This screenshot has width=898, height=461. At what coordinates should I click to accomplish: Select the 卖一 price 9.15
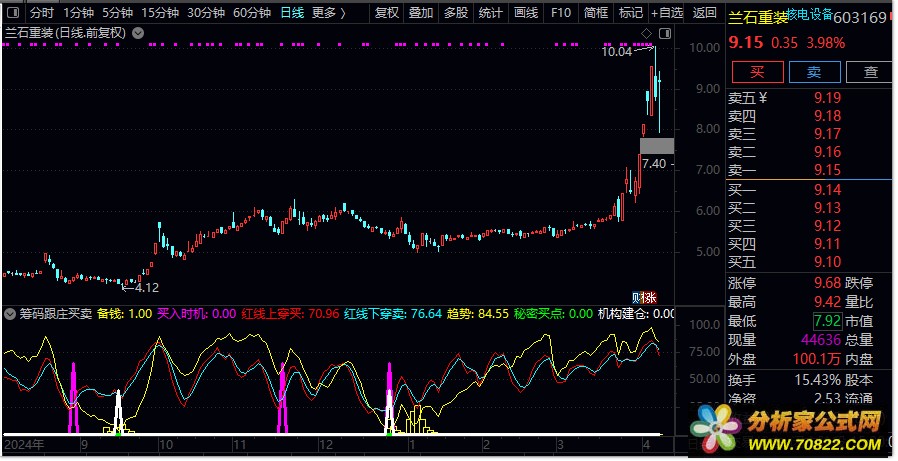(x=828, y=170)
